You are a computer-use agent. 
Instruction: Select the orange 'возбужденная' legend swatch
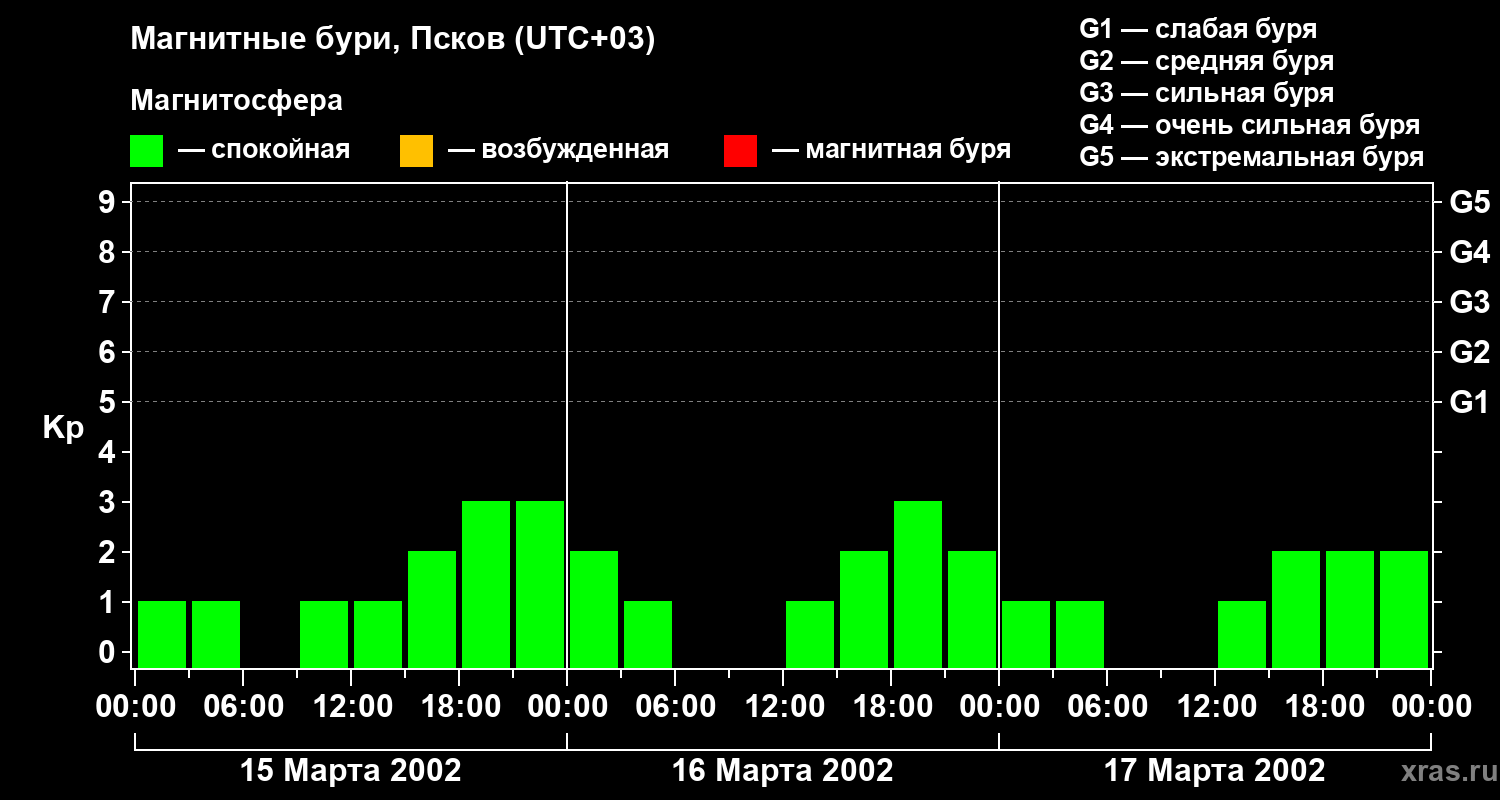coord(416,151)
